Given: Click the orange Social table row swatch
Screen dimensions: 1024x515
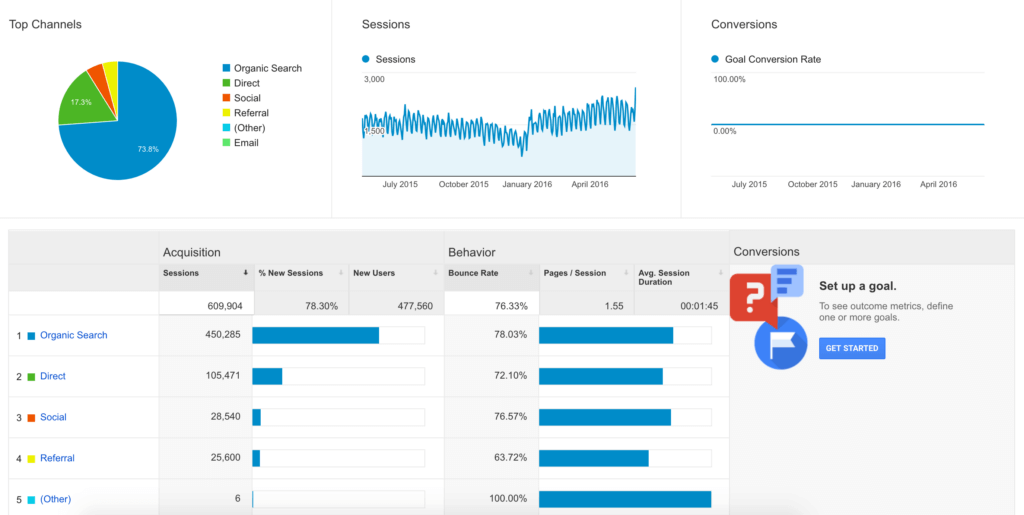Looking at the screenshot, I should (x=31, y=418).
